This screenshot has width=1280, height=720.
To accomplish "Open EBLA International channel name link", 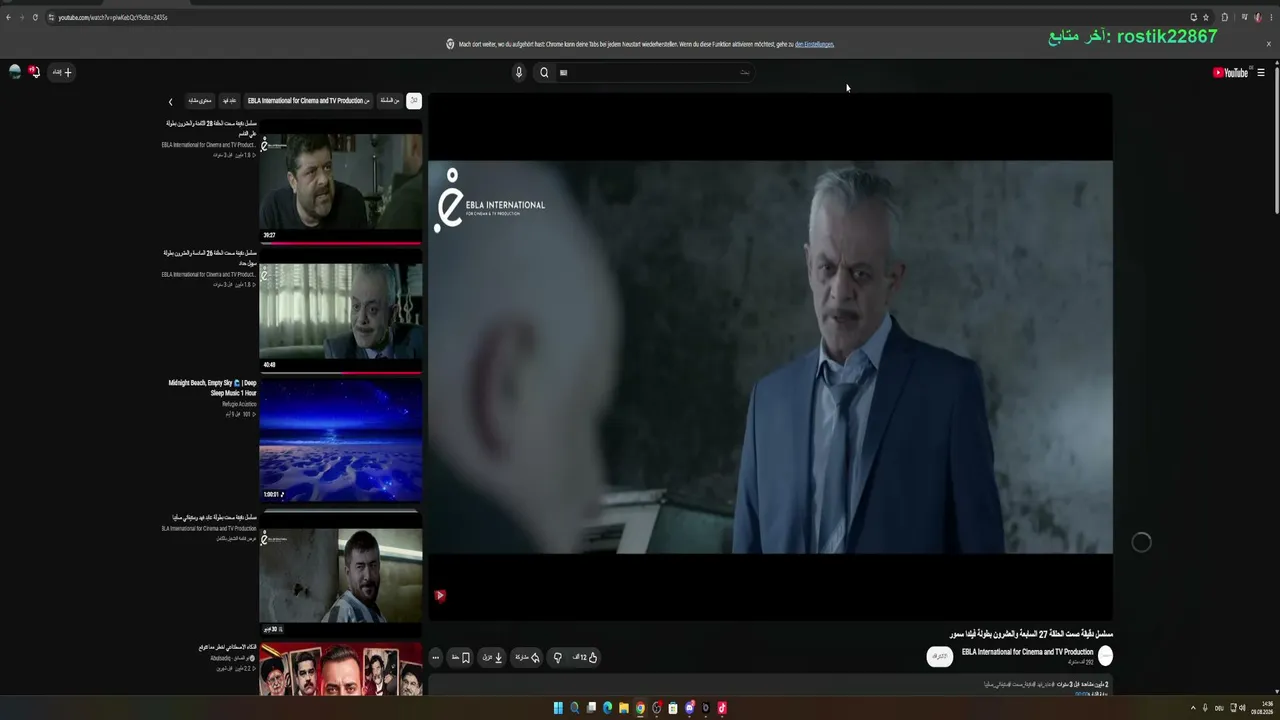I will (1027, 652).
